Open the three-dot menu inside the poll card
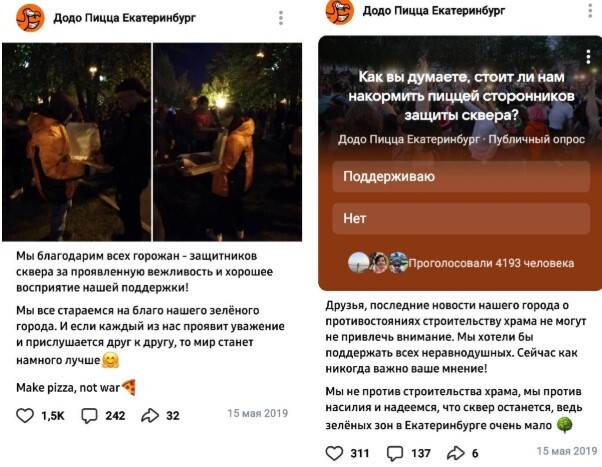Image resolution: width=602 pixels, height=467 pixels. click(x=588, y=57)
